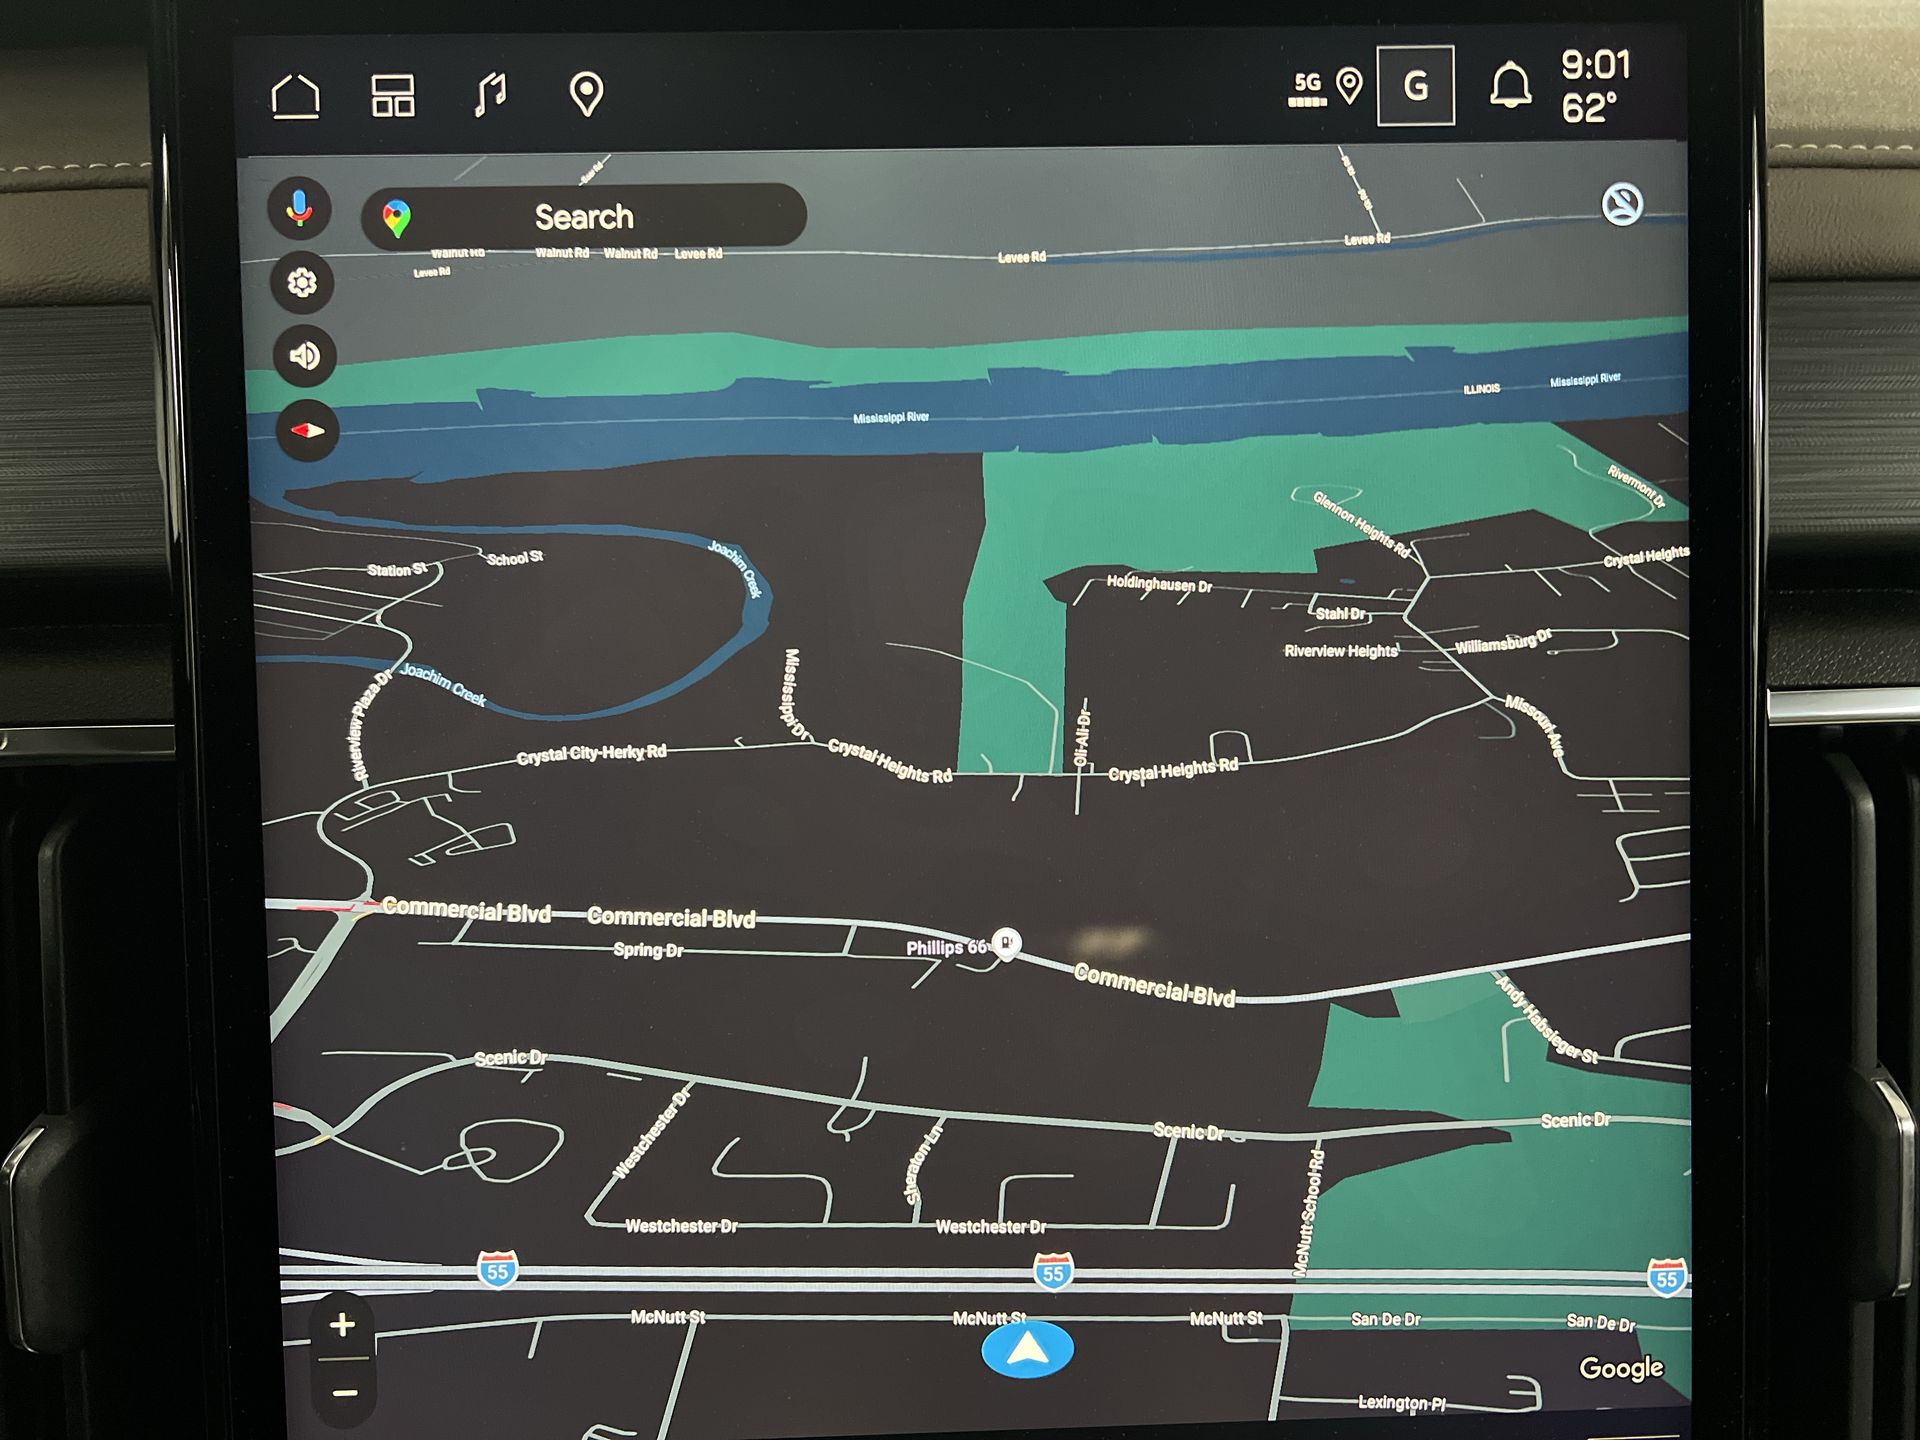Tap the Riverview Heights label
Screen dimensions: 1920x1440
(1340, 651)
